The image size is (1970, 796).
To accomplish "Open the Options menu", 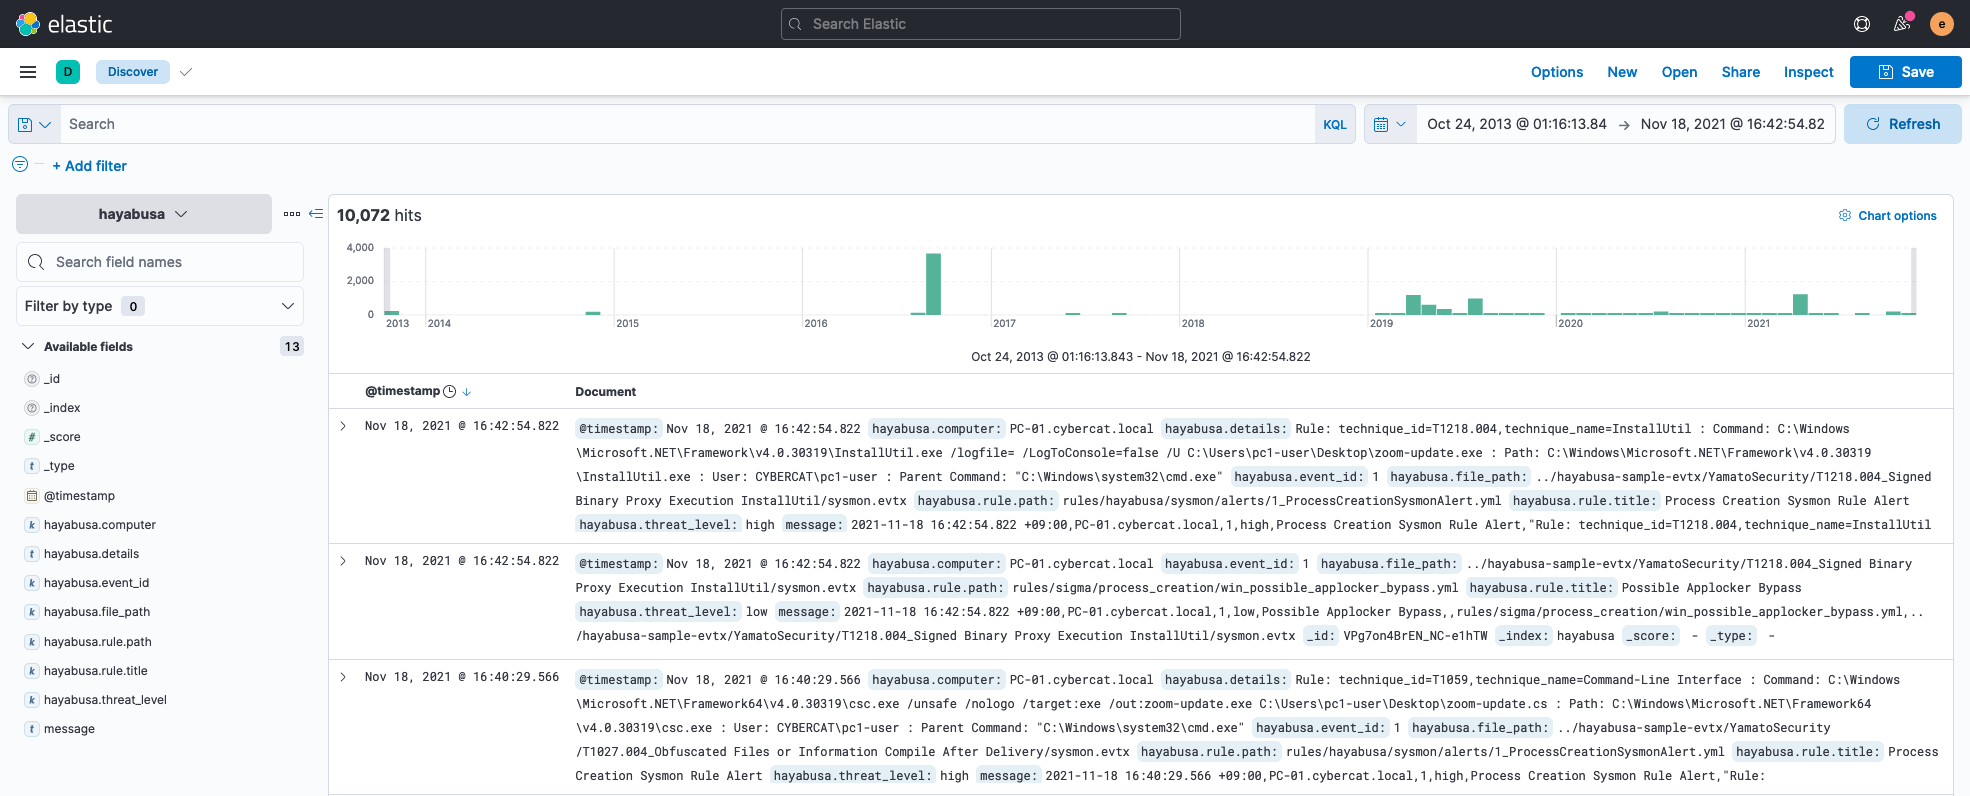I will point(1557,72).
